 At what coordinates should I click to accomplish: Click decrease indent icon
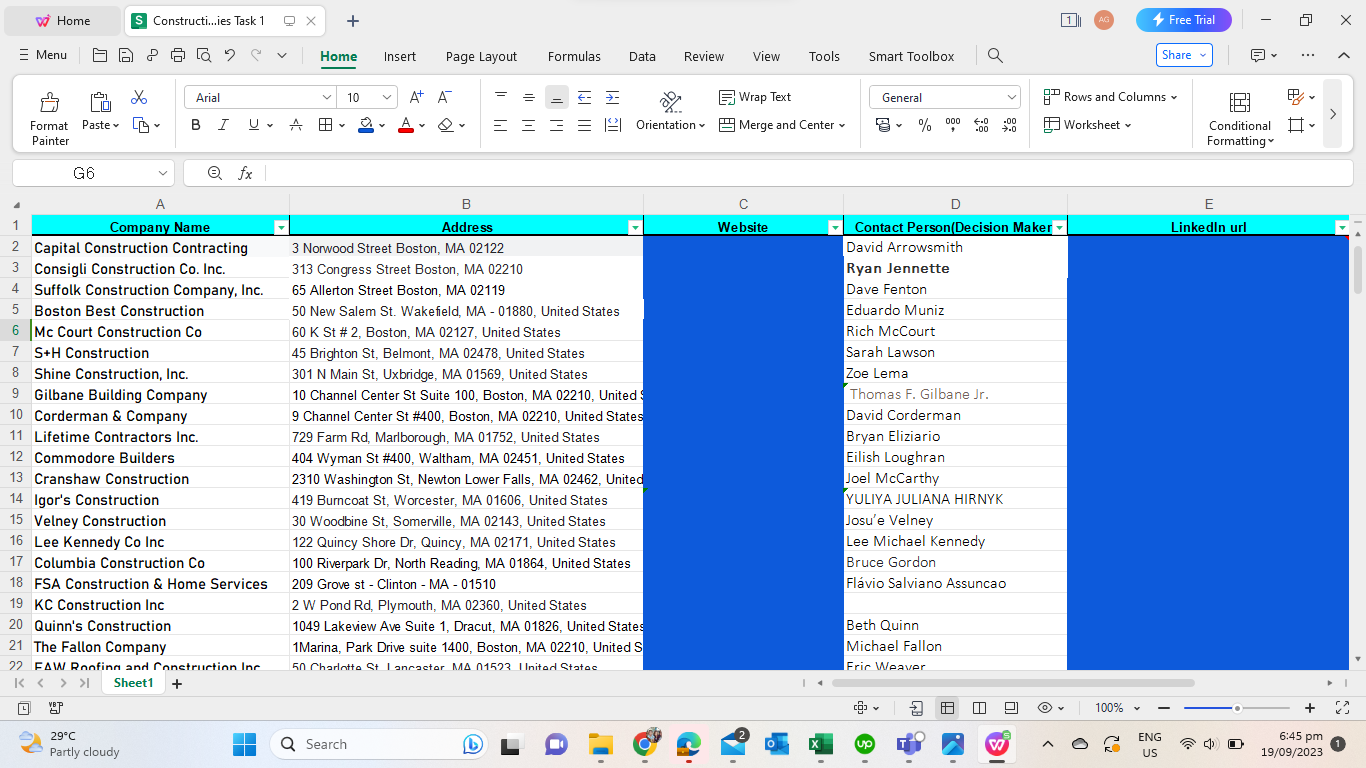(x=585, y=97)
